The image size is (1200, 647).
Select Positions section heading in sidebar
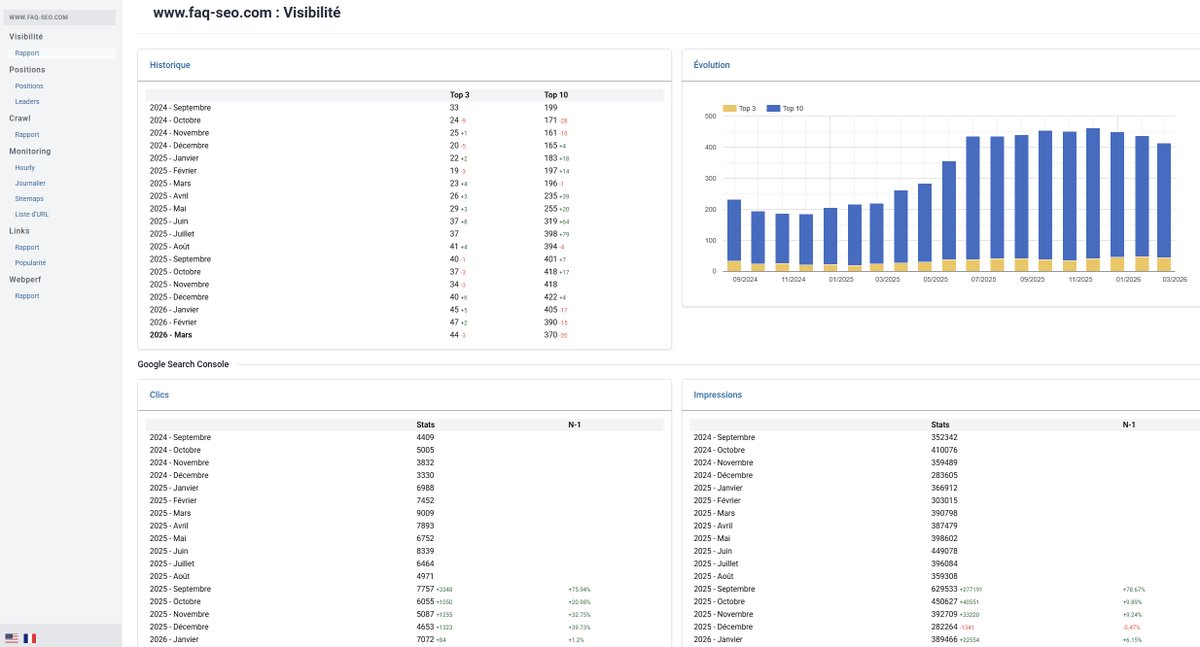27,69
